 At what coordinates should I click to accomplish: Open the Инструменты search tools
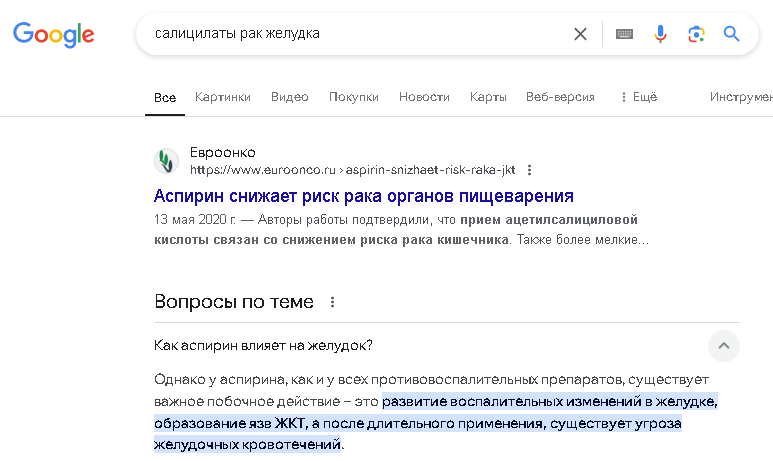tap(741, 97)
